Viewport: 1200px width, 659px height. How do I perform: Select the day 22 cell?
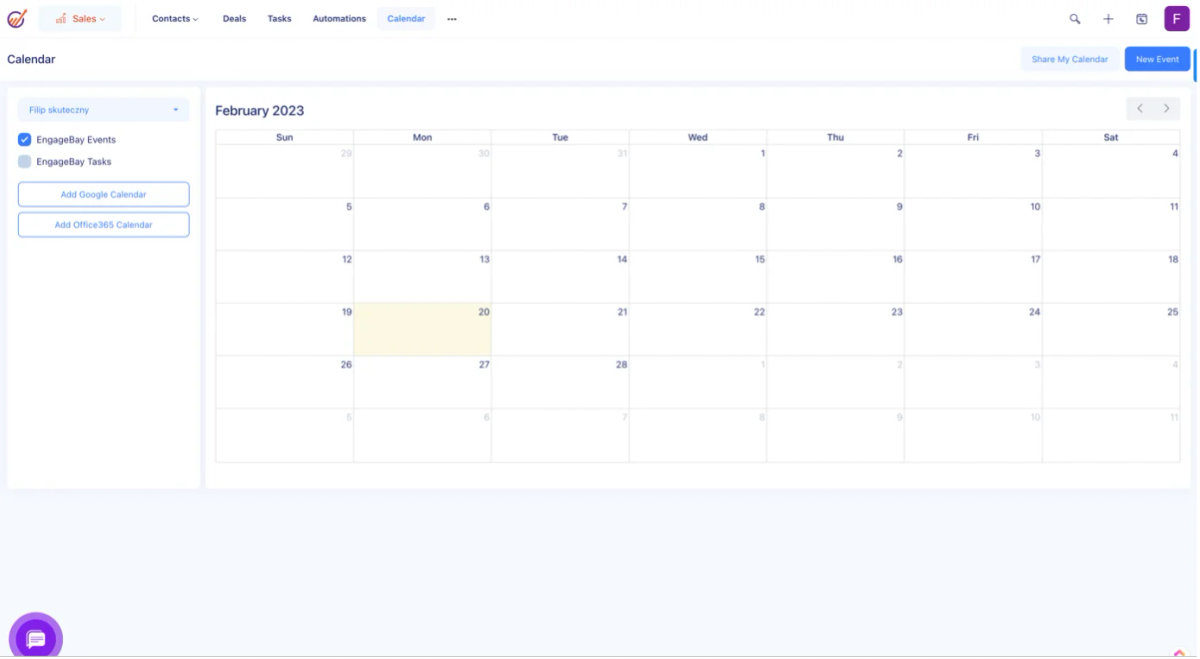(698, 329)
